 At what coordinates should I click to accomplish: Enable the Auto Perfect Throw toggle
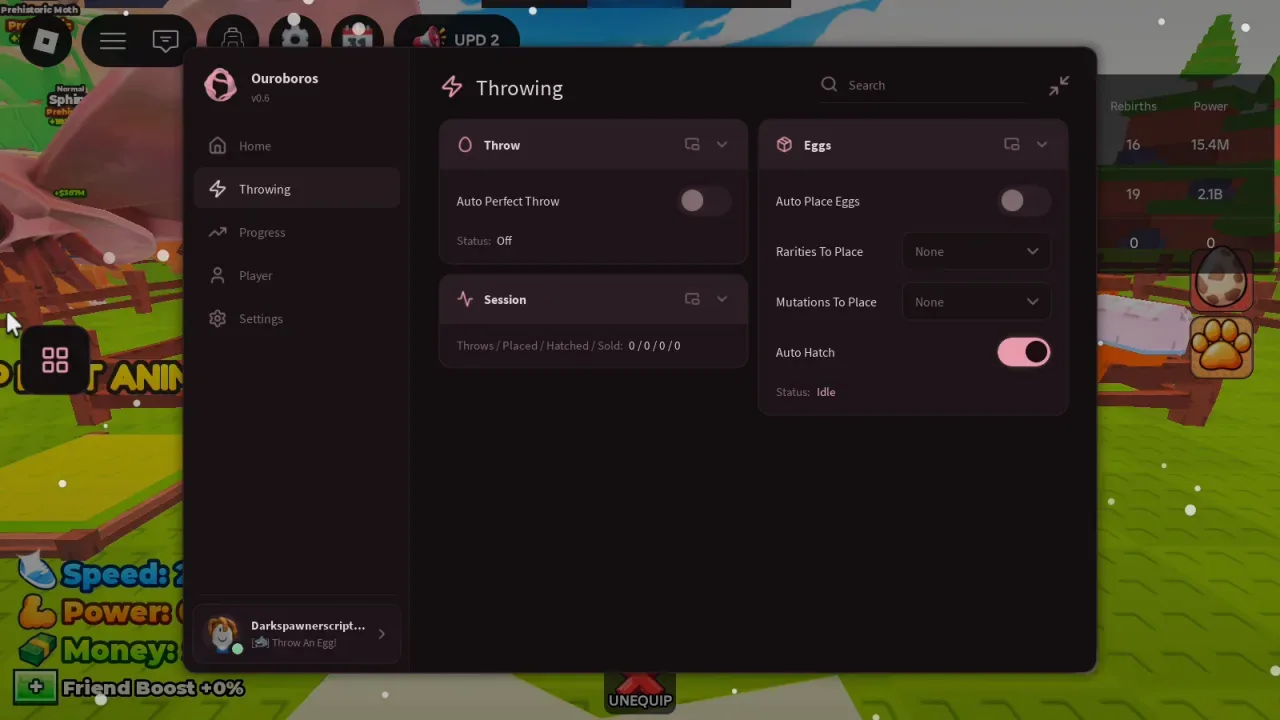pos(705,201)
